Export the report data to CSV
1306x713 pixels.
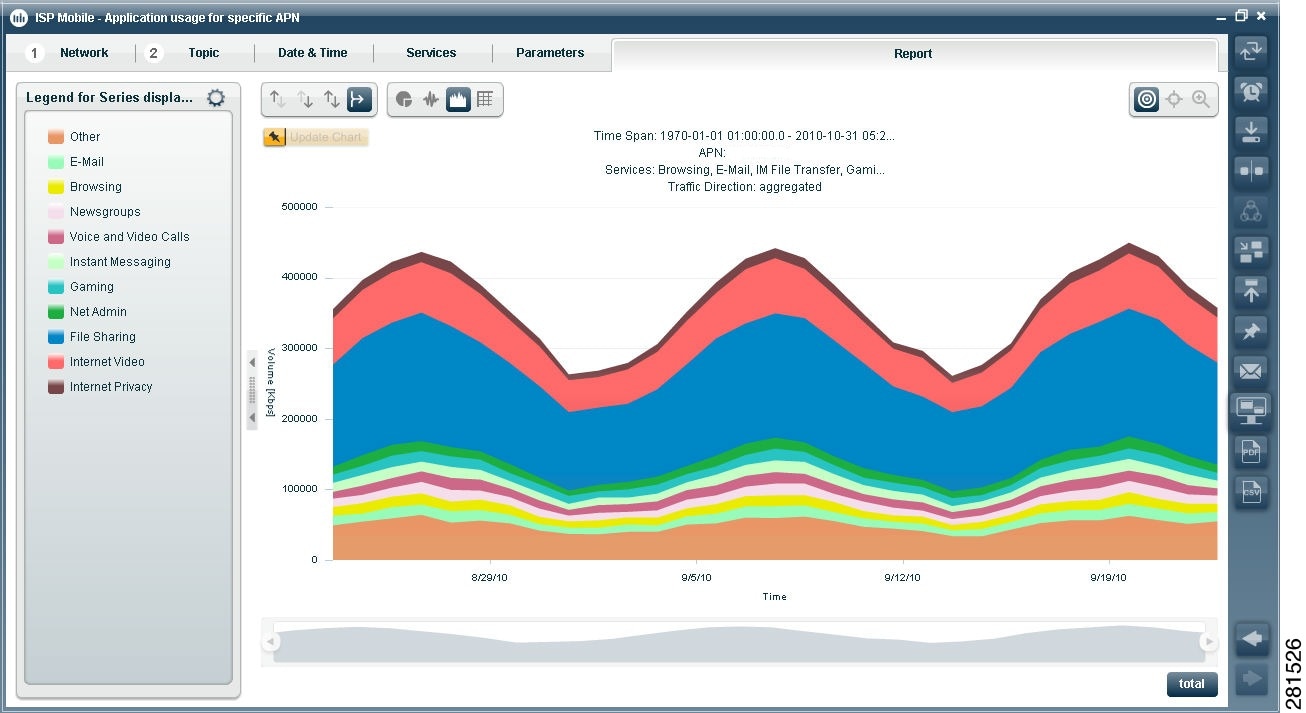[1251, 491]
